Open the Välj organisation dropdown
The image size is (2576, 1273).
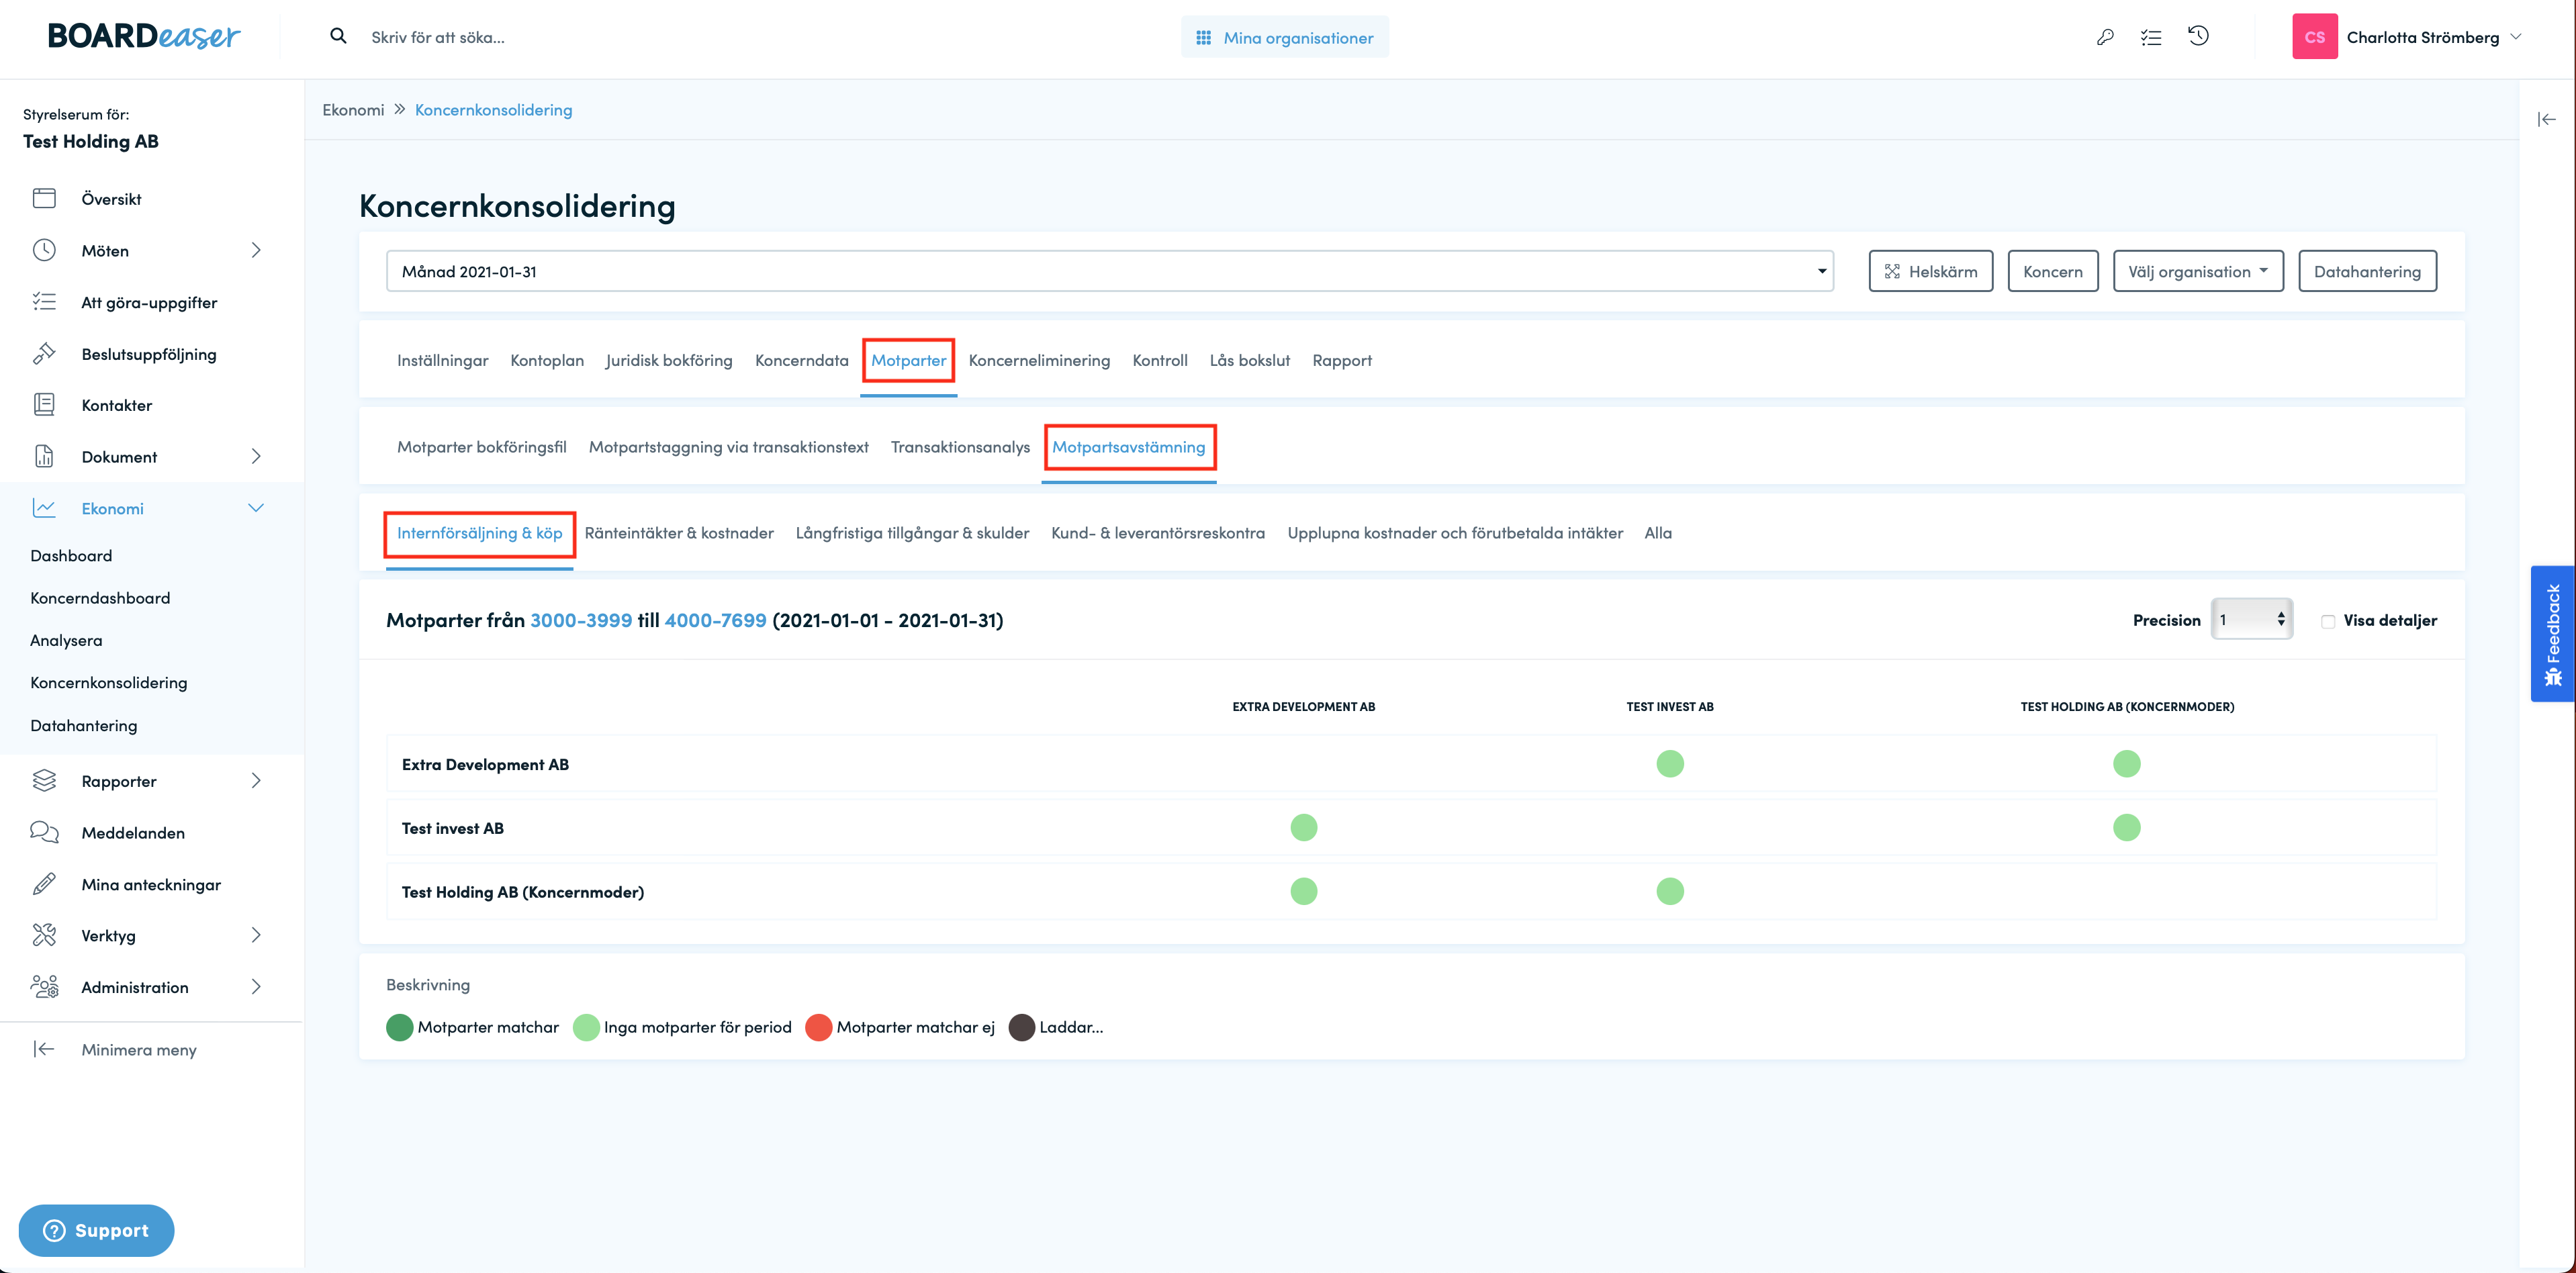(x=2198, y=271)
